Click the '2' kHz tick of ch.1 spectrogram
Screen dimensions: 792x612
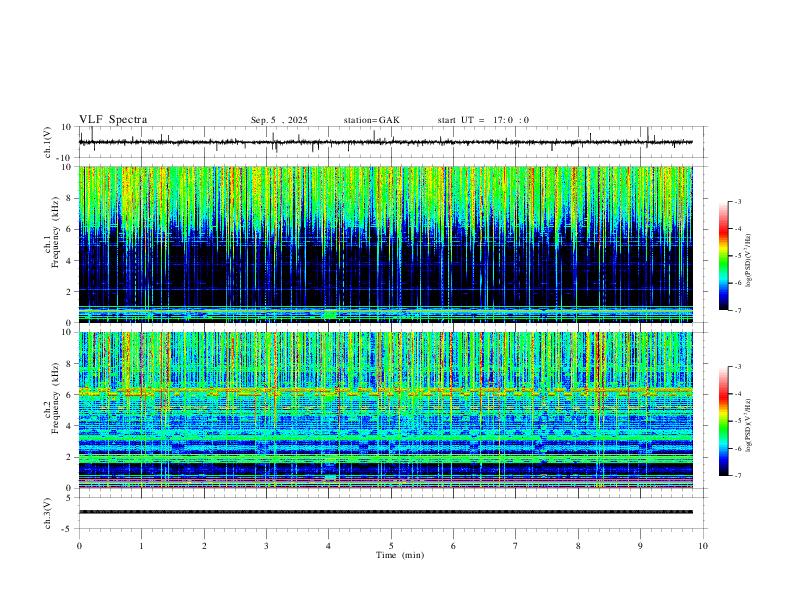[69, 292]
